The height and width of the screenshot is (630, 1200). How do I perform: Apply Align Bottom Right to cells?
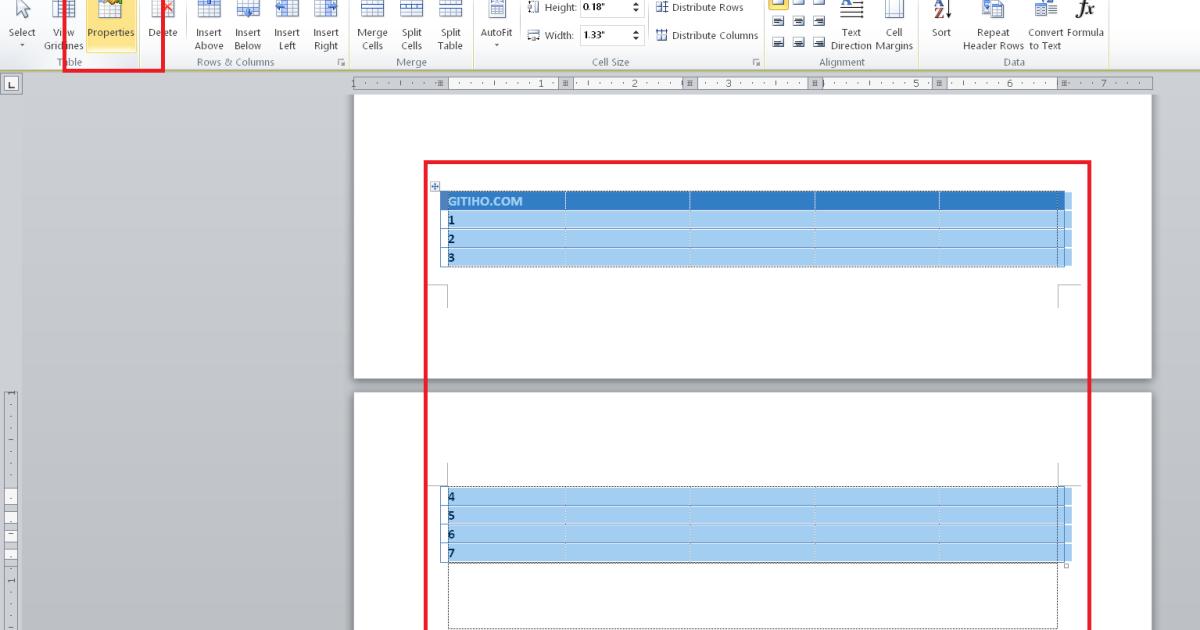click(x=820, y=41)
